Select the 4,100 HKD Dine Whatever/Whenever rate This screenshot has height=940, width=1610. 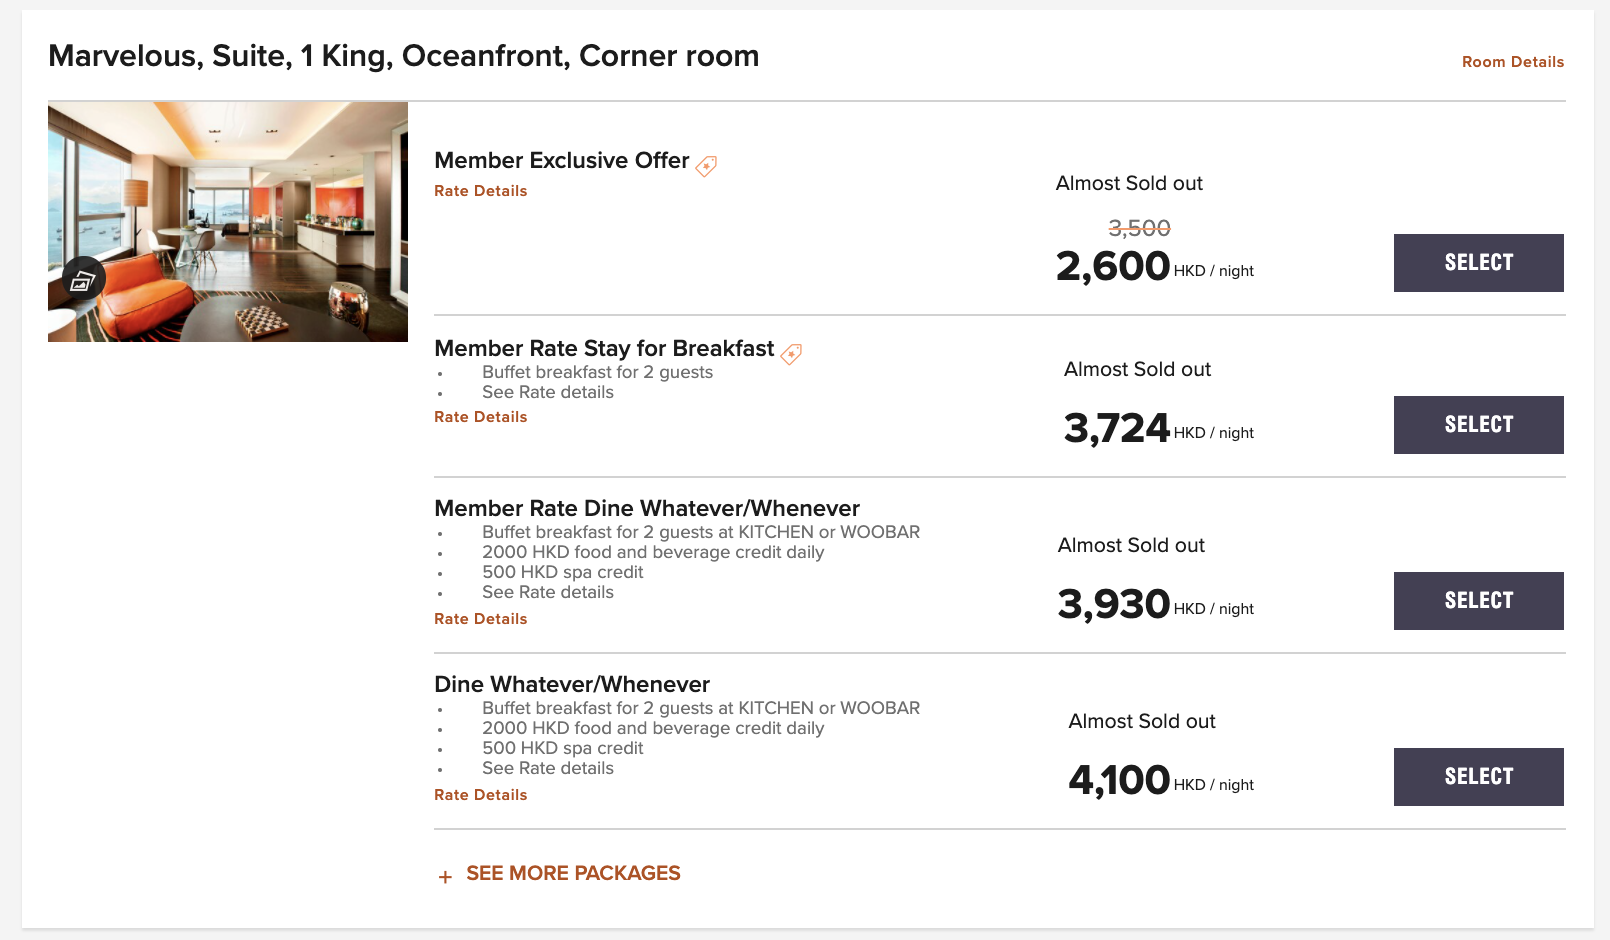pyautogui.click(x=1478, y=777)
